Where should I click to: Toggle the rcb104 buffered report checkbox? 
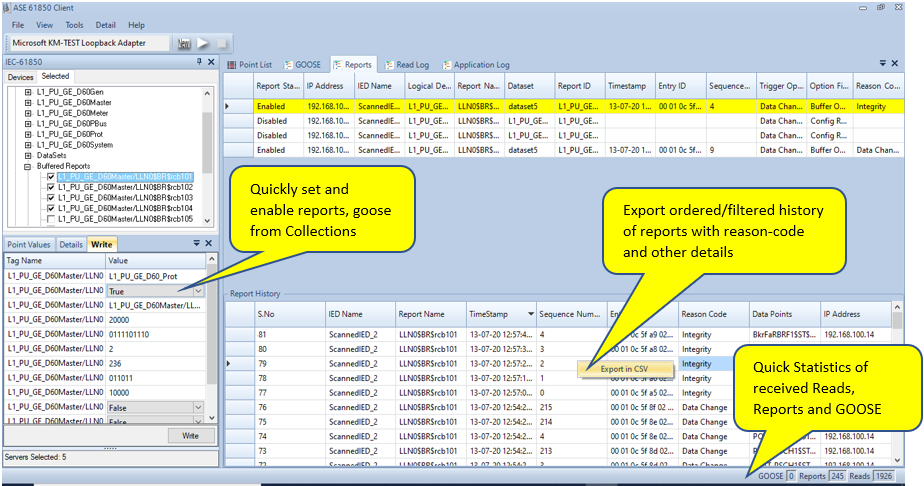[x=51, y=209]
